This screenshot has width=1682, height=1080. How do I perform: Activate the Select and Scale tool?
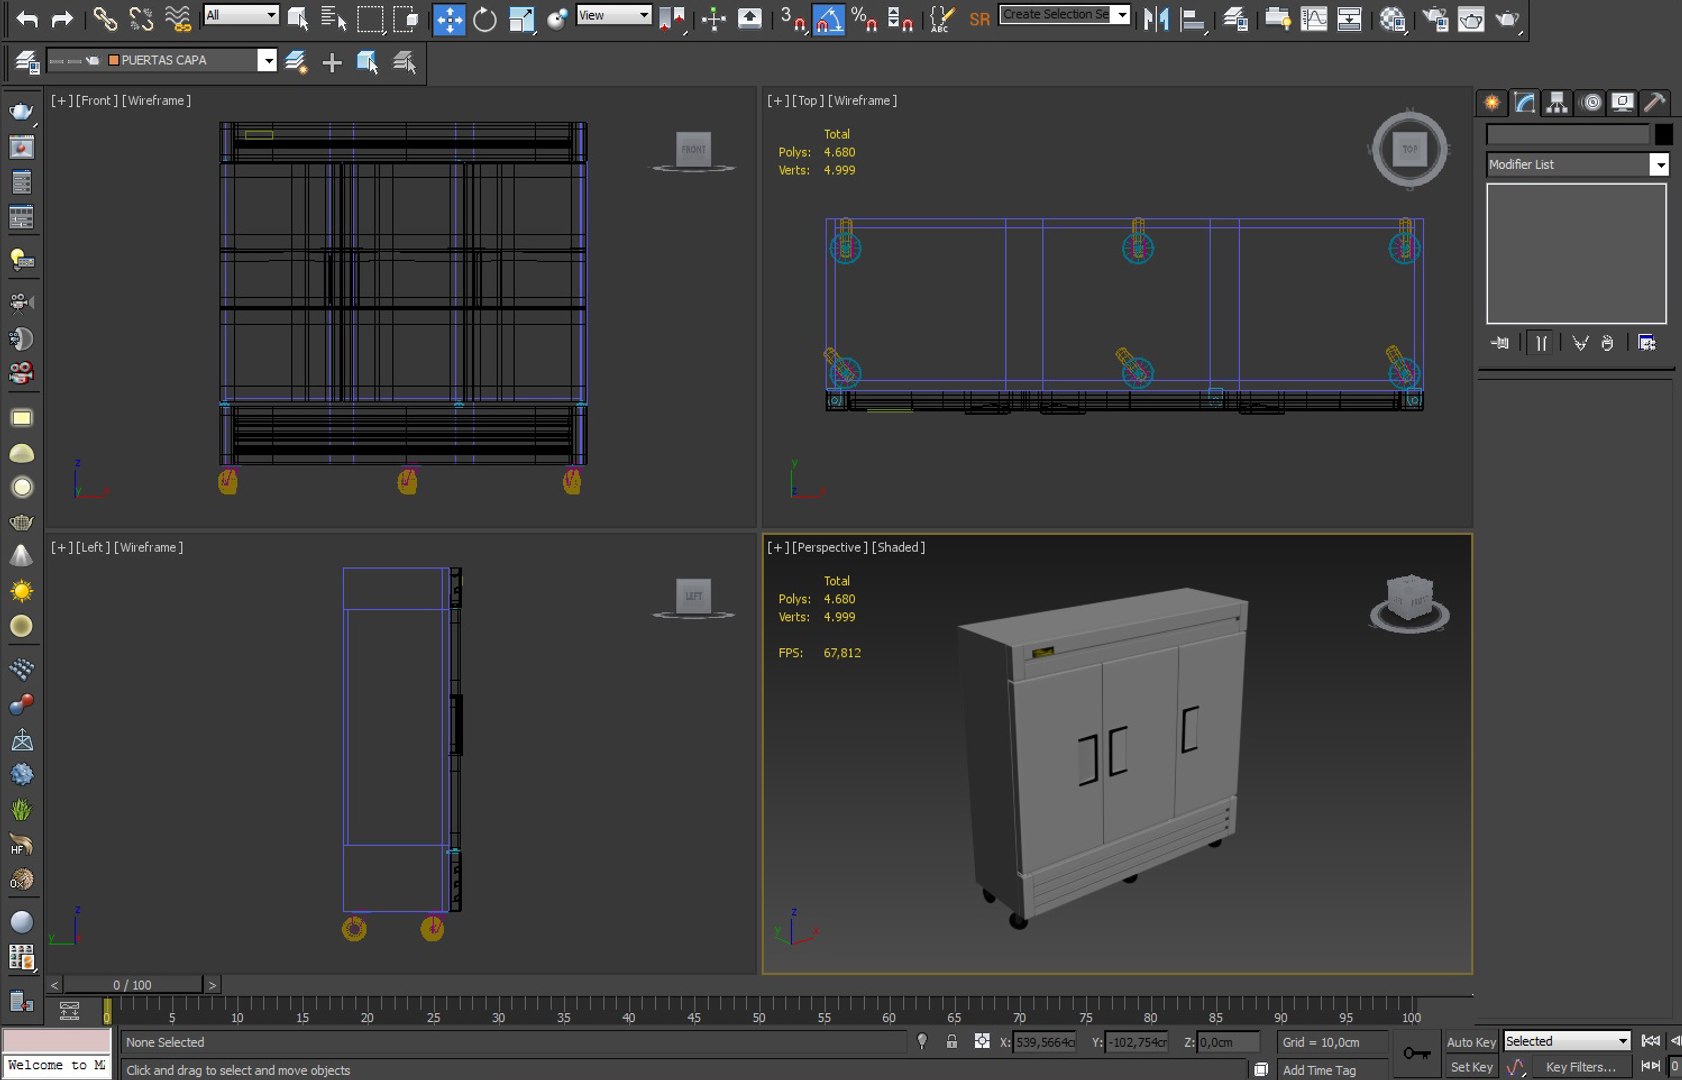522,18
